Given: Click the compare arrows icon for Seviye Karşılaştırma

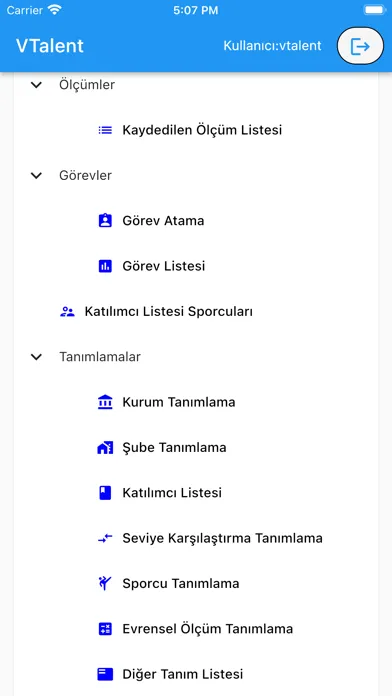Looking at the screenshot, I should tap(105, 538).
